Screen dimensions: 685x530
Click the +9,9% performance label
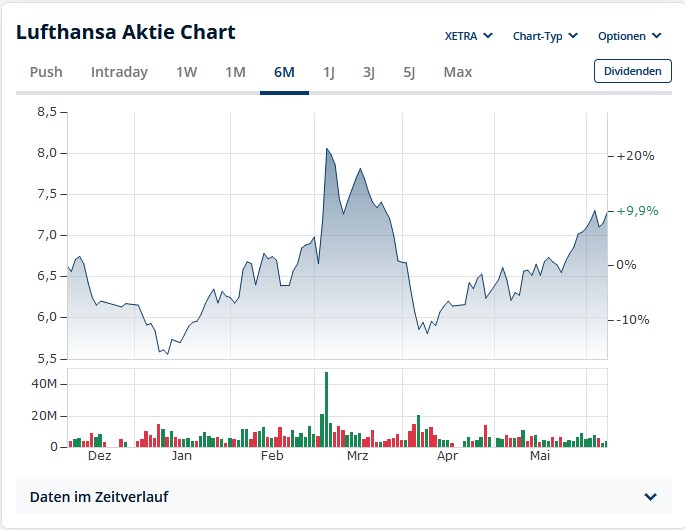click(x=637, y=211)
